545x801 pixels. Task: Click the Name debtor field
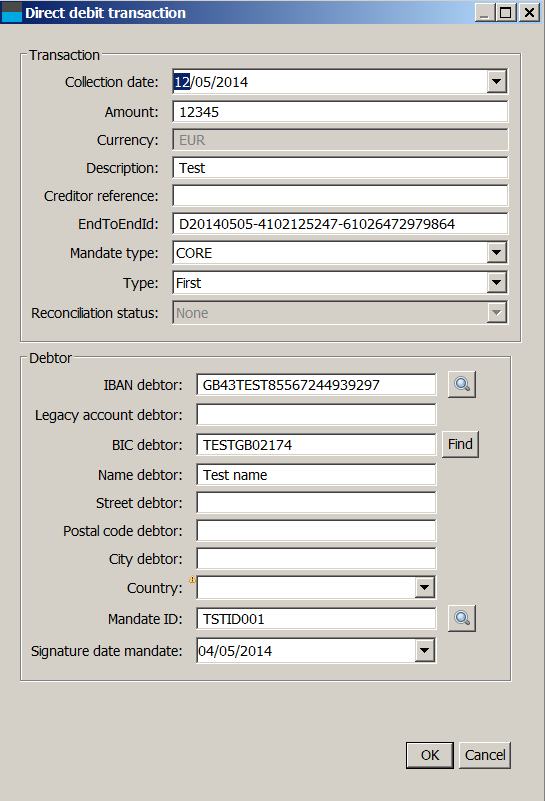point(316,475)
